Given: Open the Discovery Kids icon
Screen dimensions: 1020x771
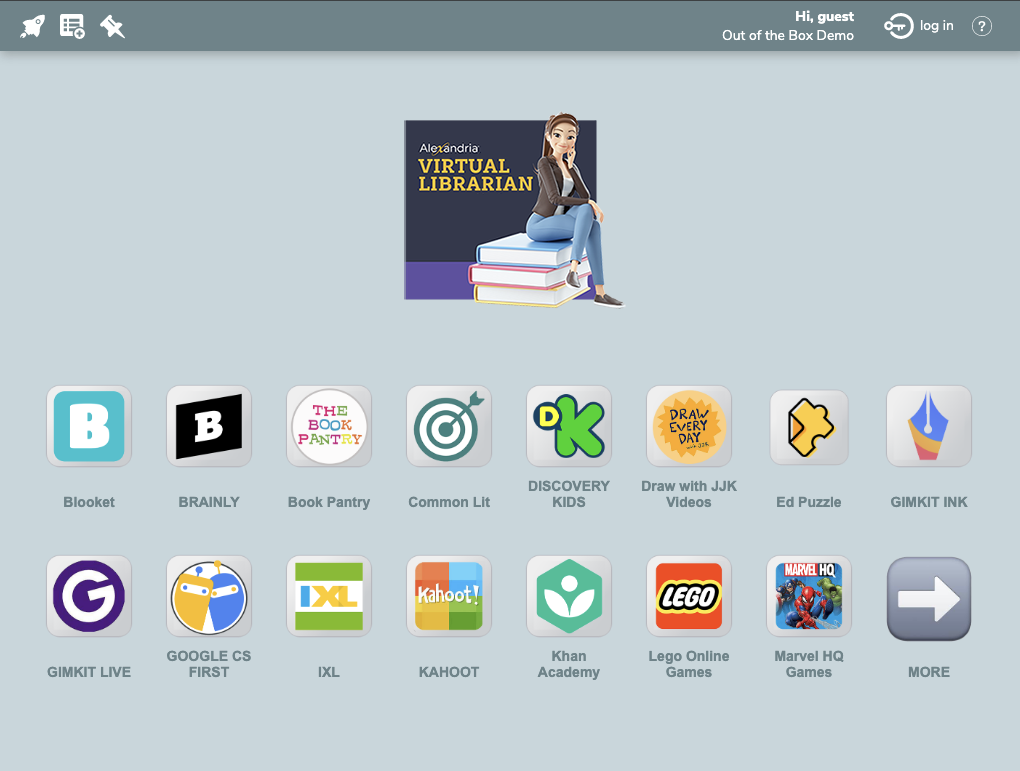Looking at the screenshot, I should [569, 426].
